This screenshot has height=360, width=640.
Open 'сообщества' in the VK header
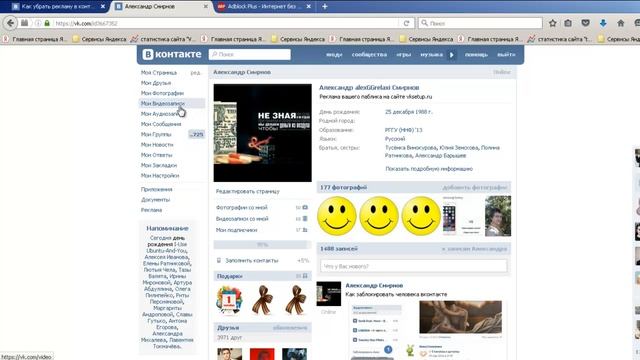tap(369, 54)
